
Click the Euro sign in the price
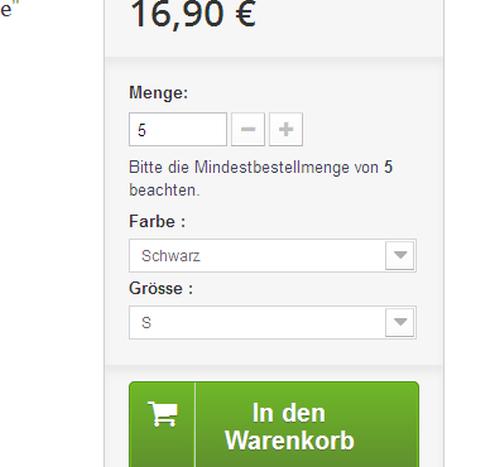point(246,14)
